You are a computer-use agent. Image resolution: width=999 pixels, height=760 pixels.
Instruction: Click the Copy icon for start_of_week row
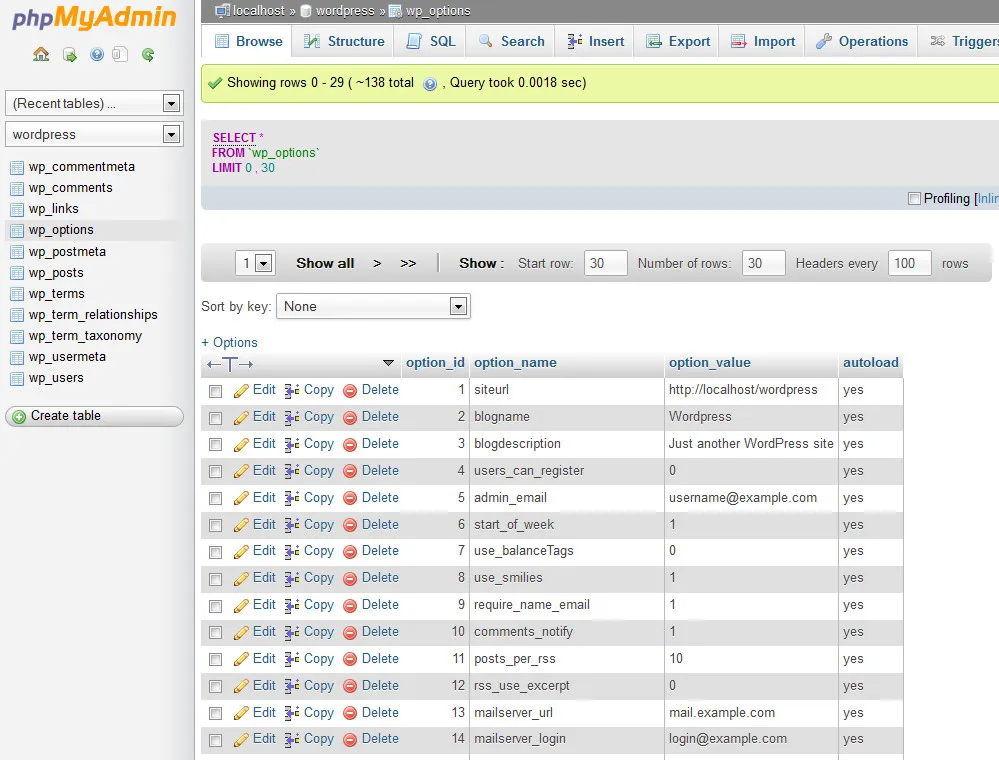[292, 525]
